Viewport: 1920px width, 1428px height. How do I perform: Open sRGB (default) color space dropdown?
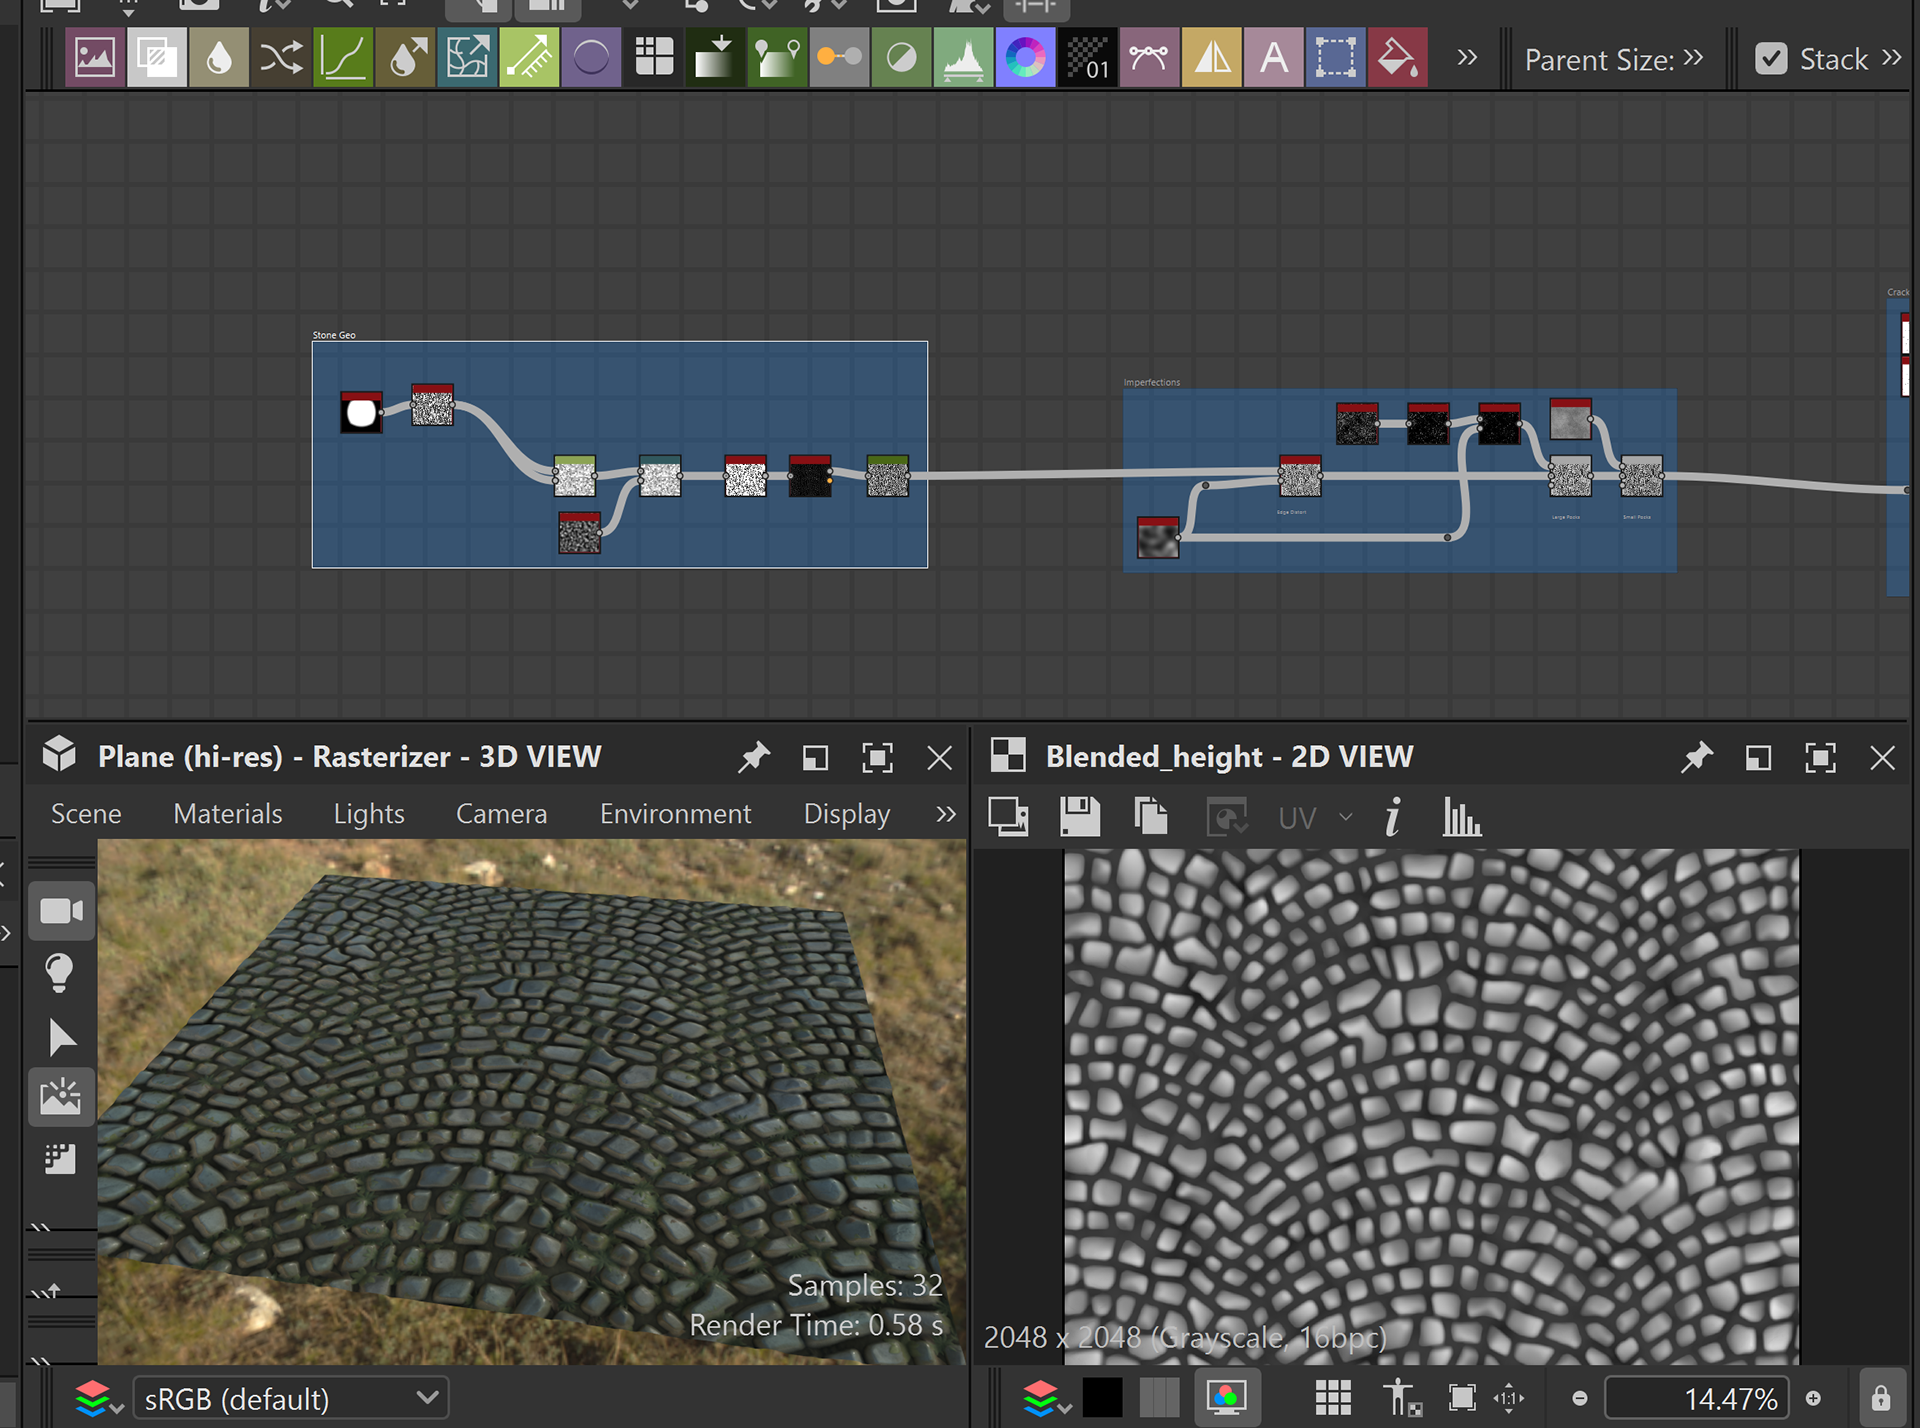coord(290,1397)
